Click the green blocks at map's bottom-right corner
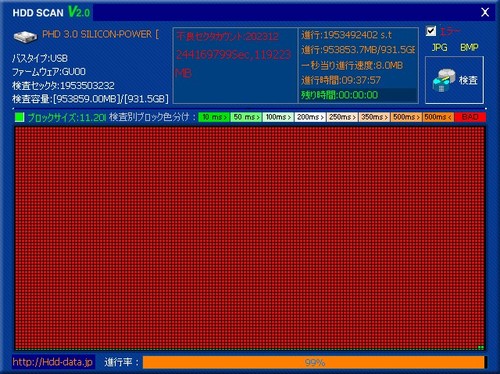Screen dimensions: 500x374 (x=481, y=347)
